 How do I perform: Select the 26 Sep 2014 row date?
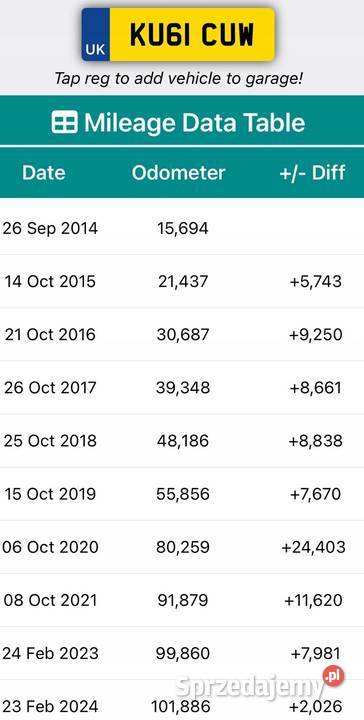(x=50, y=228)
